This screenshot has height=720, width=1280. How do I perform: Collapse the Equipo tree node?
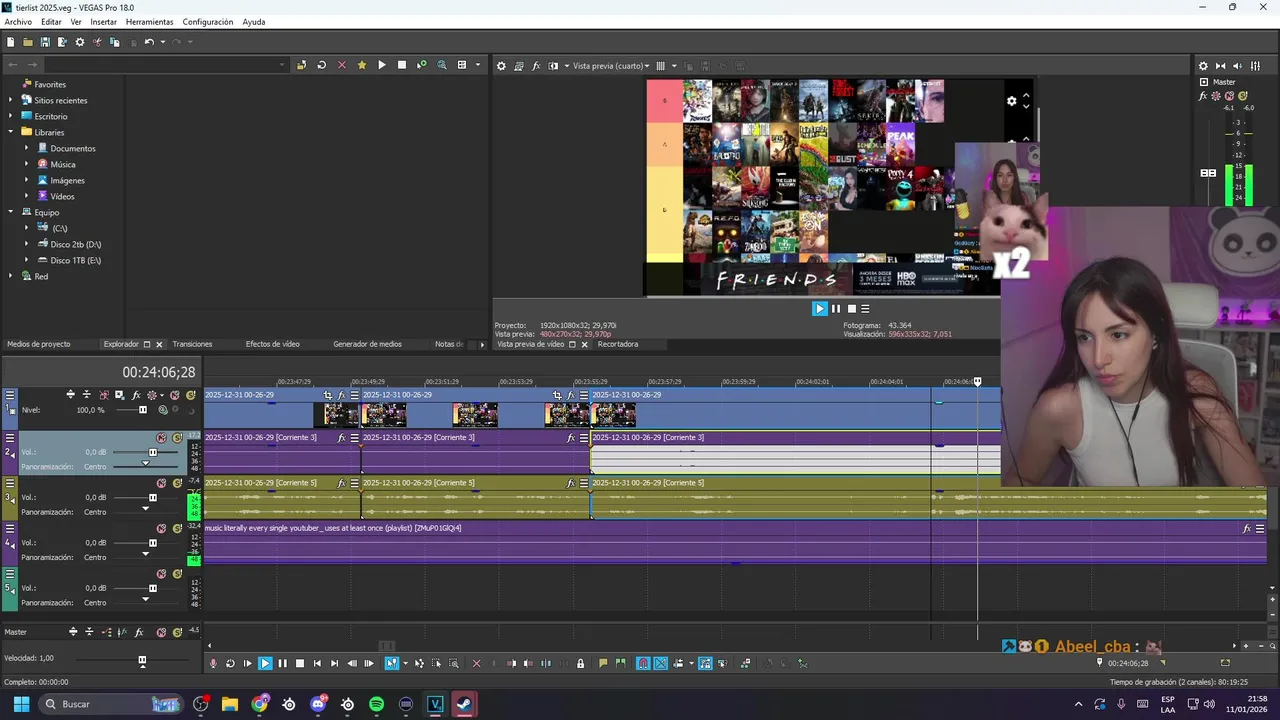pyautogui.click(x=11, y=212)
